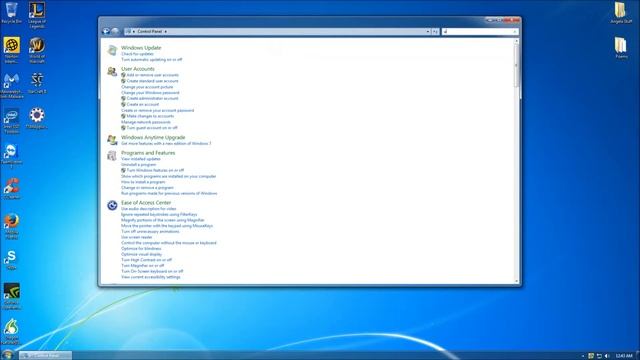Click Use screen reader link
Viewport: 640px width, 360px height.
(x=136, y=237)
